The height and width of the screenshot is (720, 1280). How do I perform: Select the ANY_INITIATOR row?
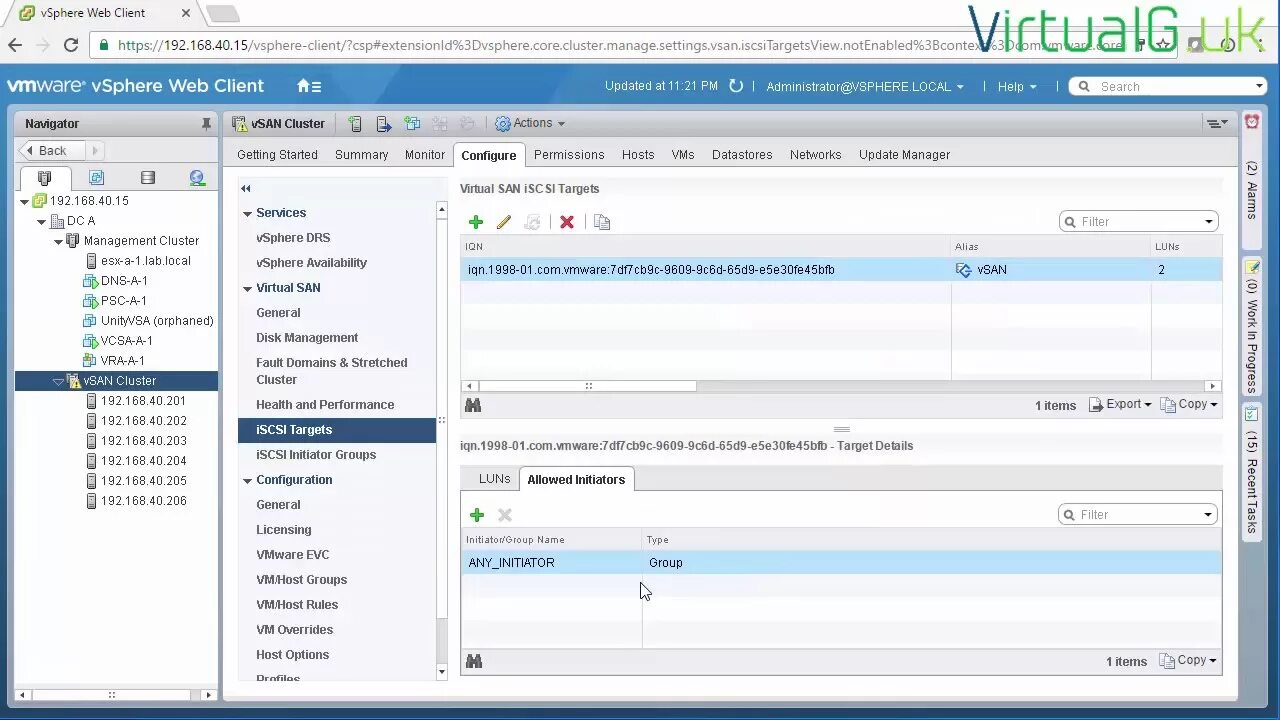[x=841, y=563]
